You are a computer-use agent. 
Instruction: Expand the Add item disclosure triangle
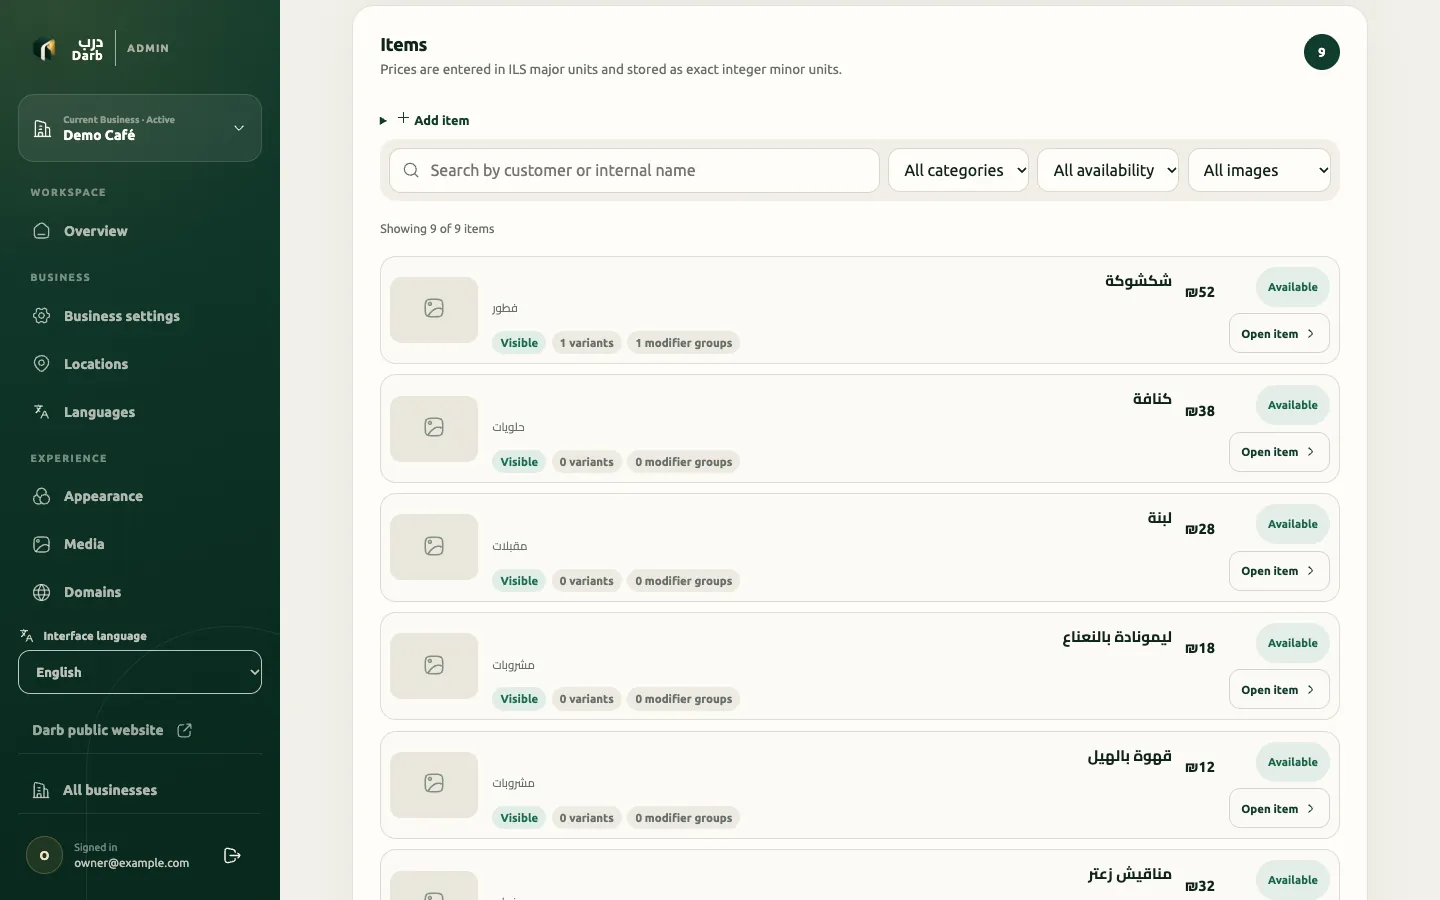(383, 121)
